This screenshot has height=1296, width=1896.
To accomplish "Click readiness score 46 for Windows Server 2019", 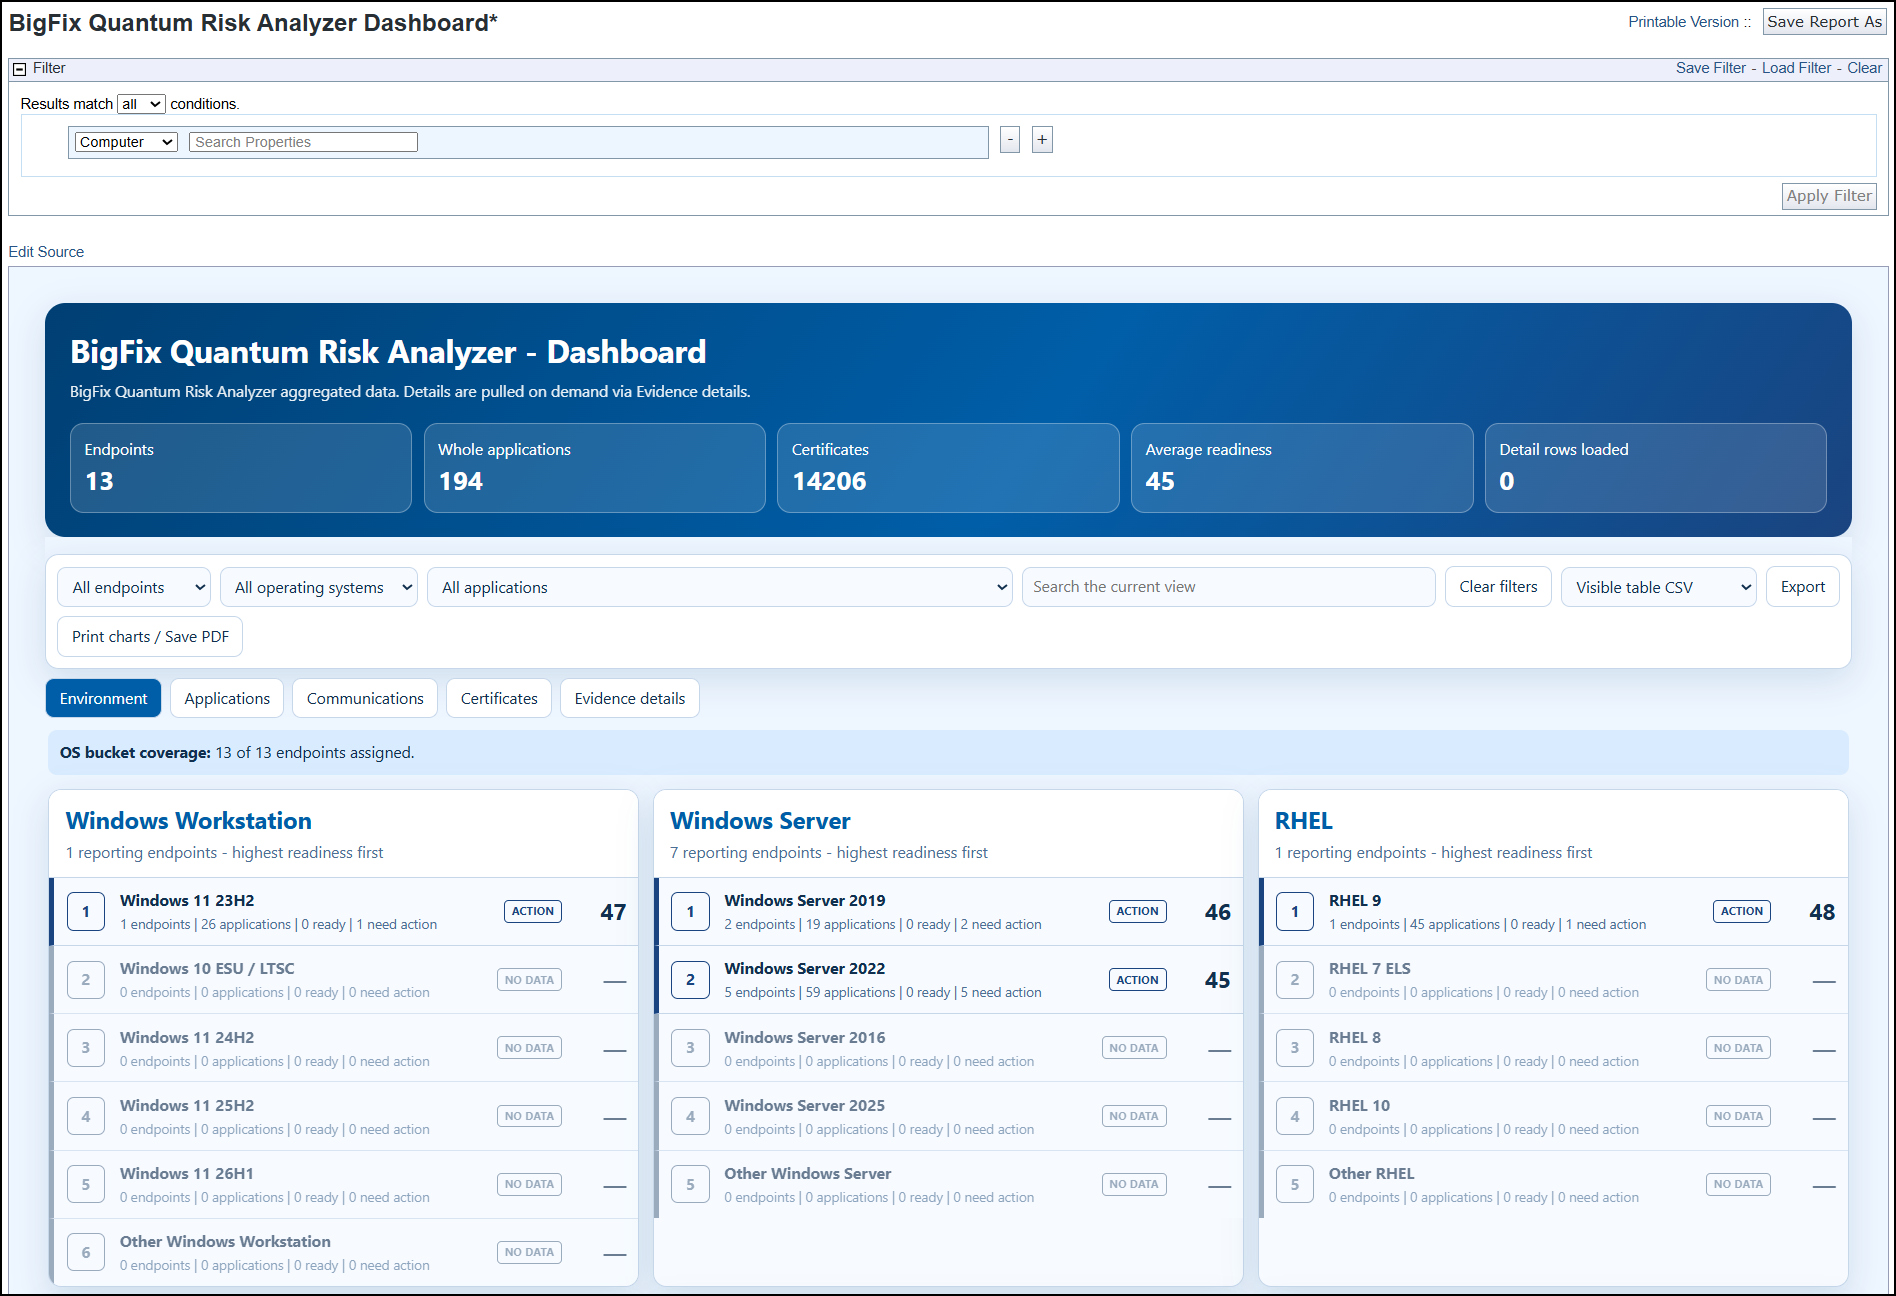I will [1218, 912].
